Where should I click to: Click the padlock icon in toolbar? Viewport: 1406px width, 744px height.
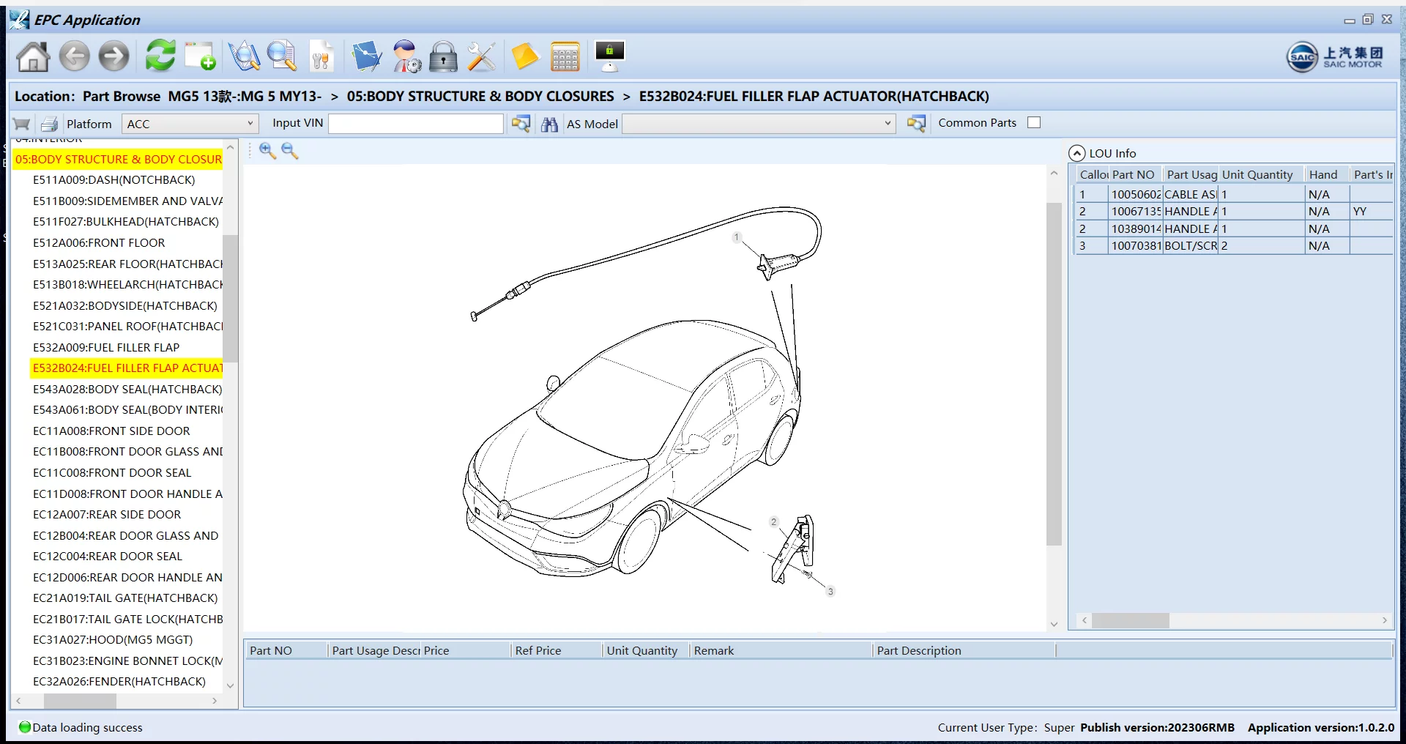(x=443, y=57)
